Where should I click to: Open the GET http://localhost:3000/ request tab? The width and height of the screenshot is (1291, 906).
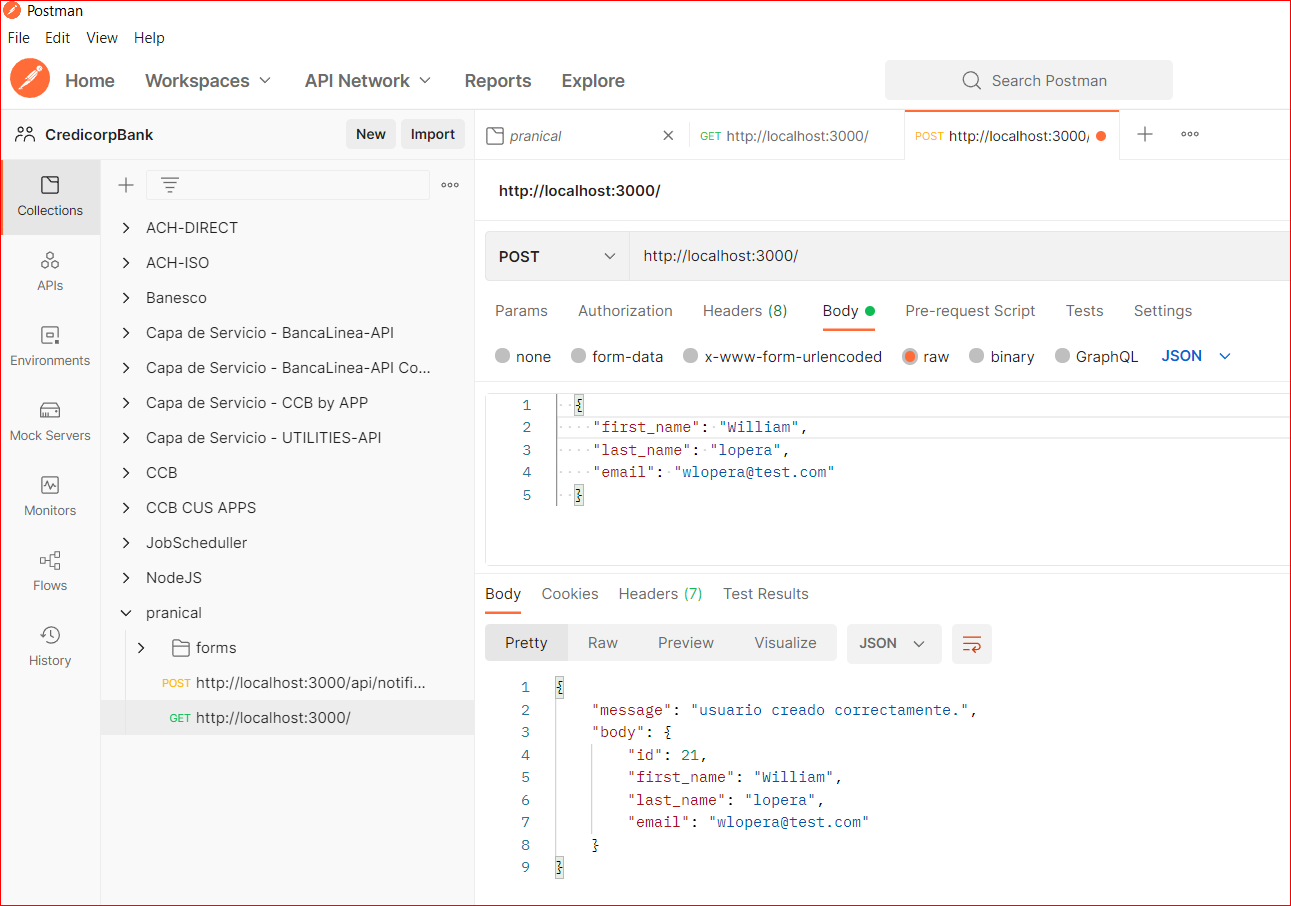pyautogui.click(x=796, y=136)
